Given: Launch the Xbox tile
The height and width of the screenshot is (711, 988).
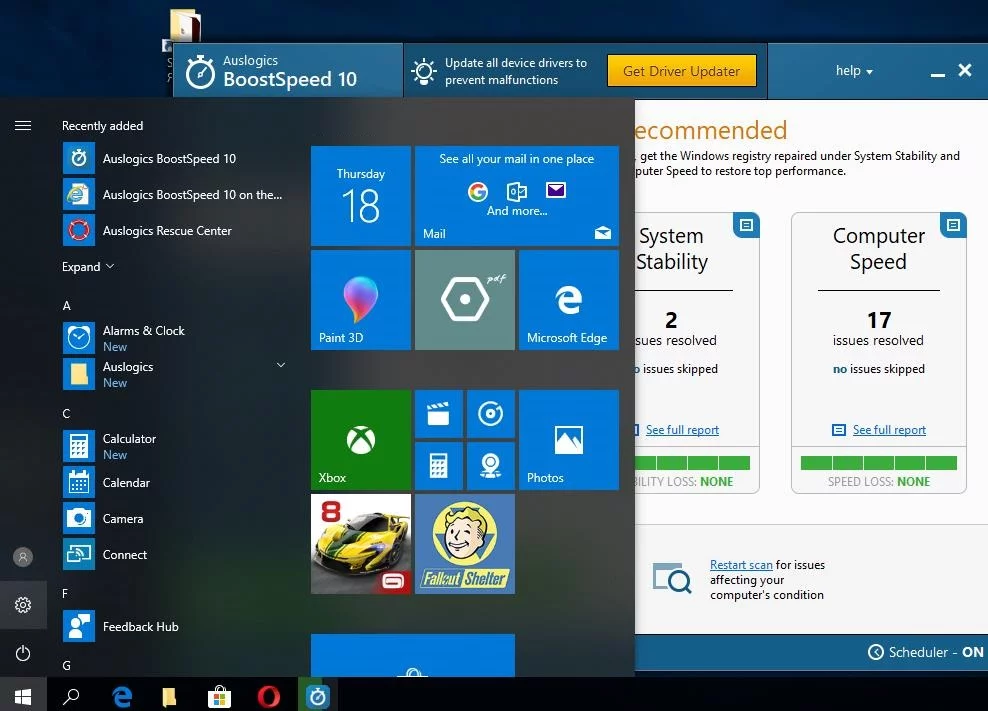Looking at the screenshot, I should tap(360, 440).
